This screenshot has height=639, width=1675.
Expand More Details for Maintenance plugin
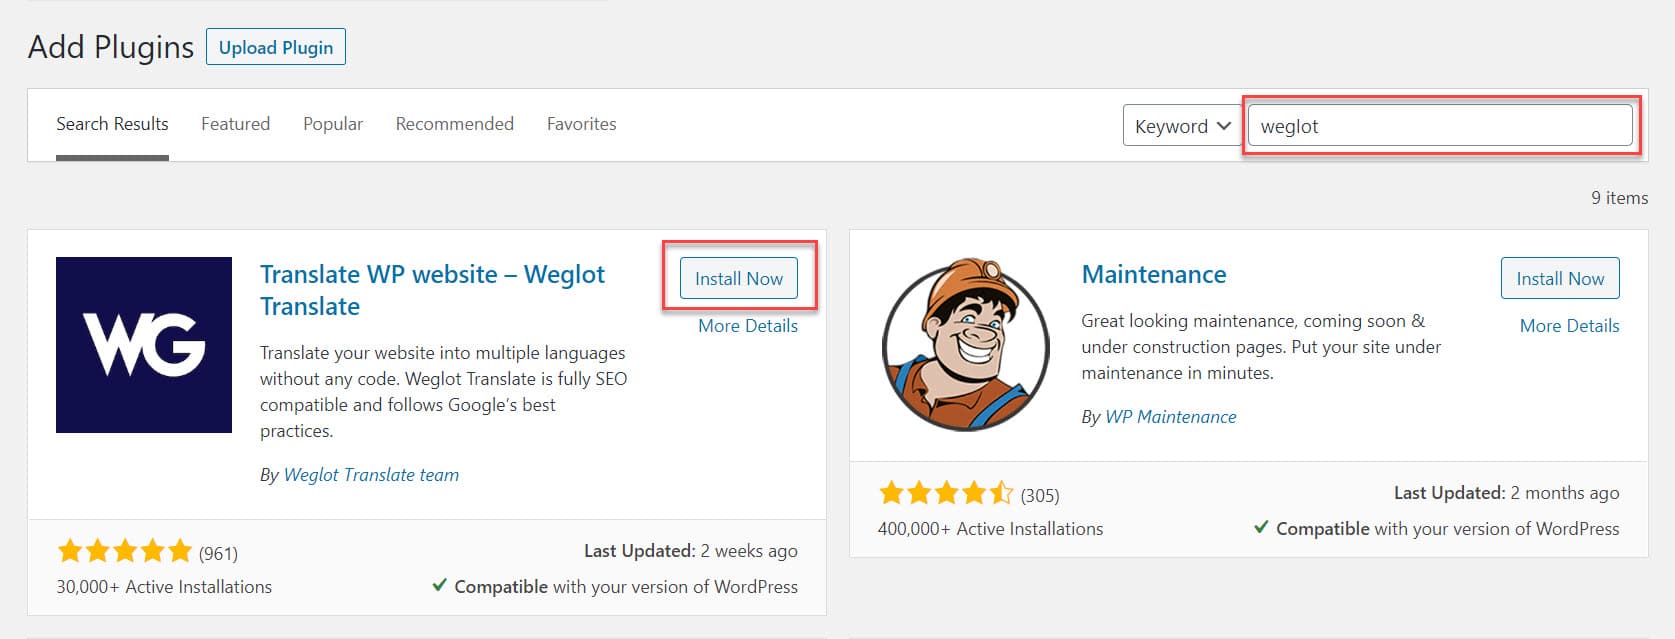tap(1568, 325)
